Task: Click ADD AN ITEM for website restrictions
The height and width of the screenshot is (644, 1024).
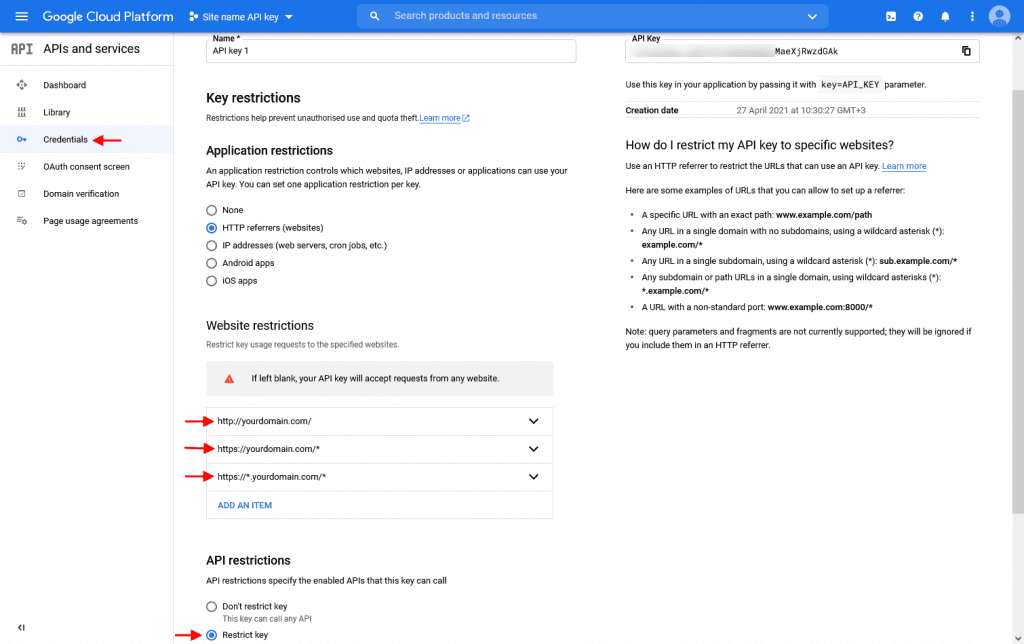Action: [243, 505]
